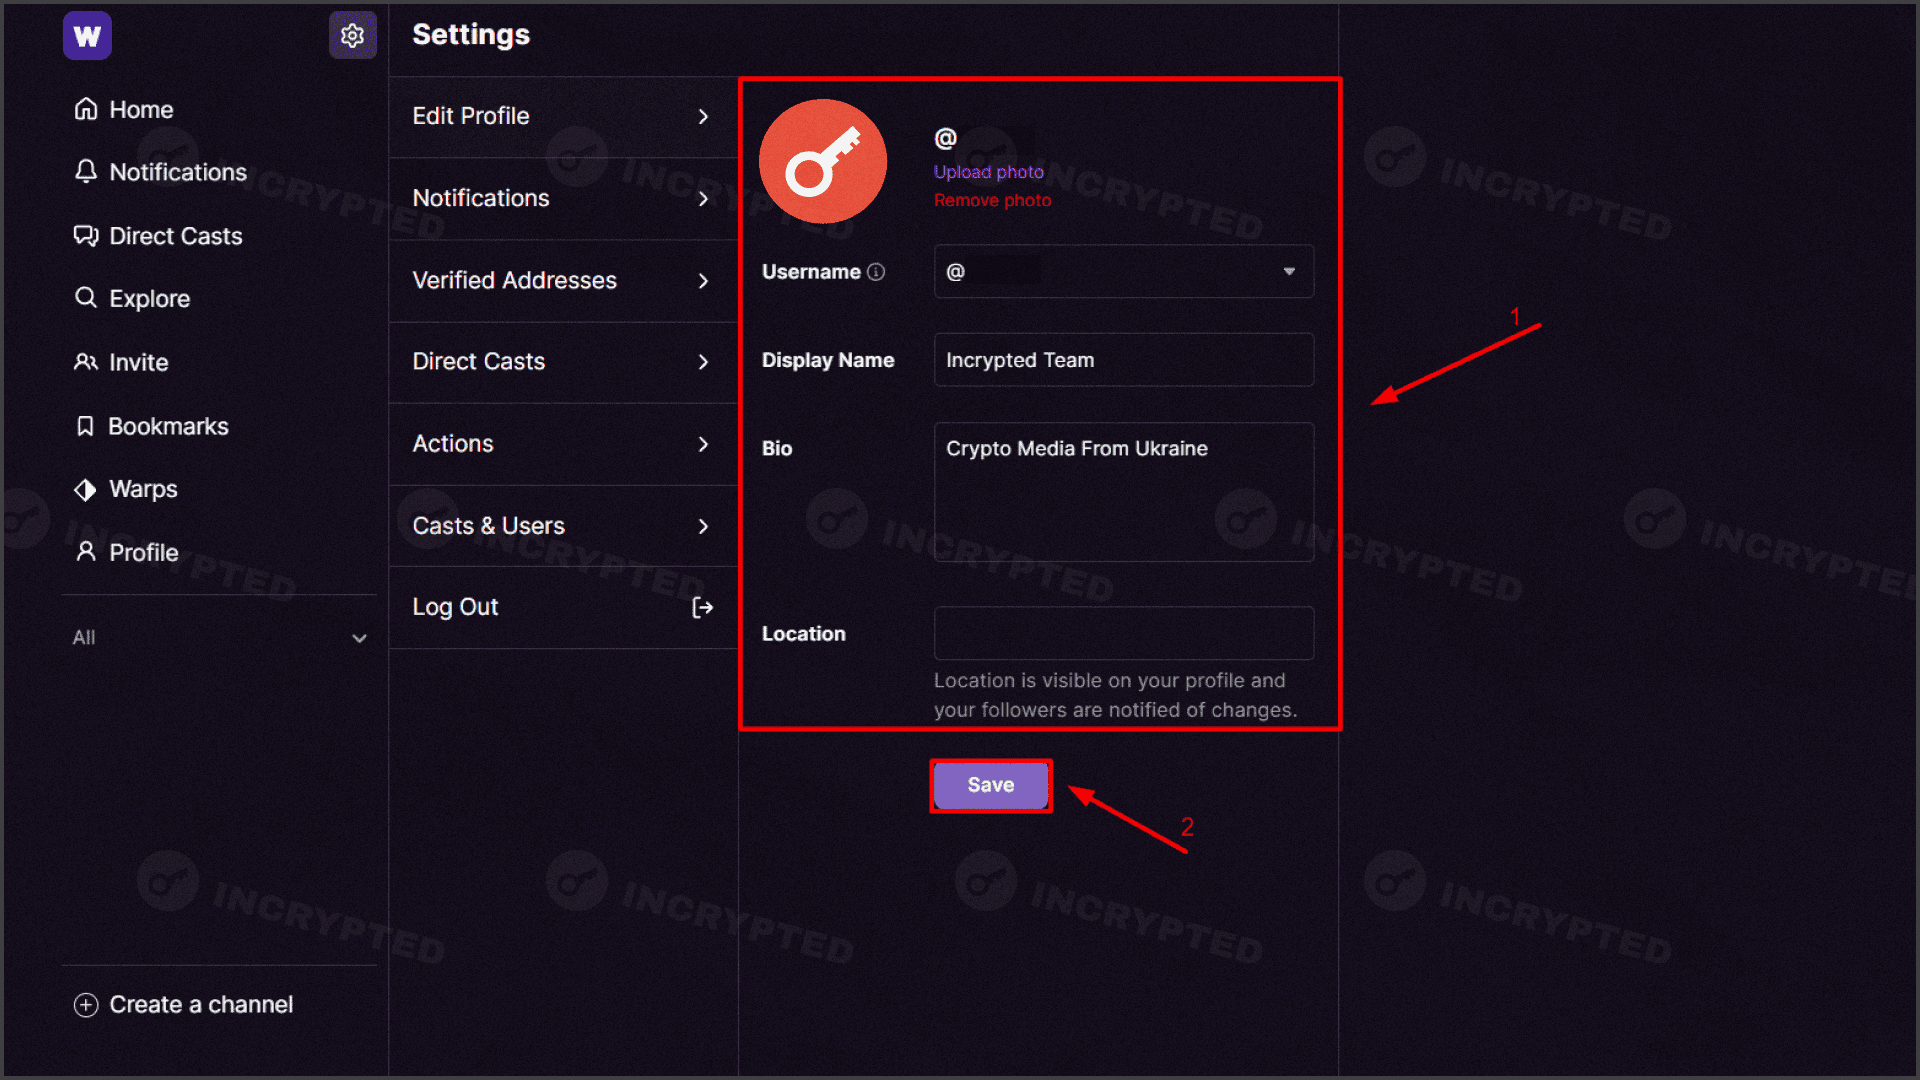Image resolution: width=1920 pixels, height=1080 pixels.
Task: Open the Invite people icon
Action: [85, 362]
